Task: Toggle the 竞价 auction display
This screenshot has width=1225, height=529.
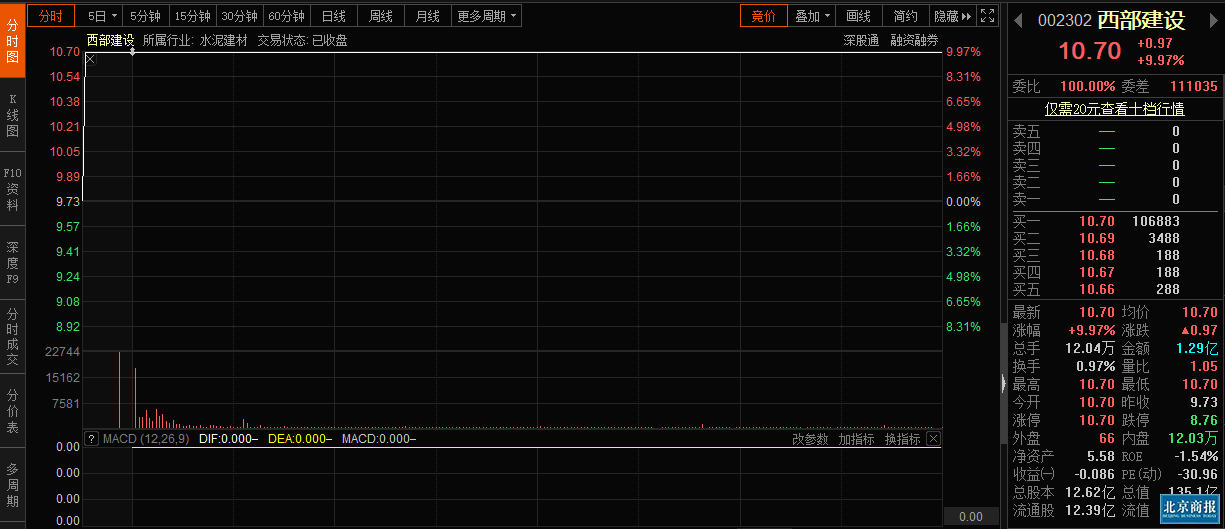Action: click(763, 16)
